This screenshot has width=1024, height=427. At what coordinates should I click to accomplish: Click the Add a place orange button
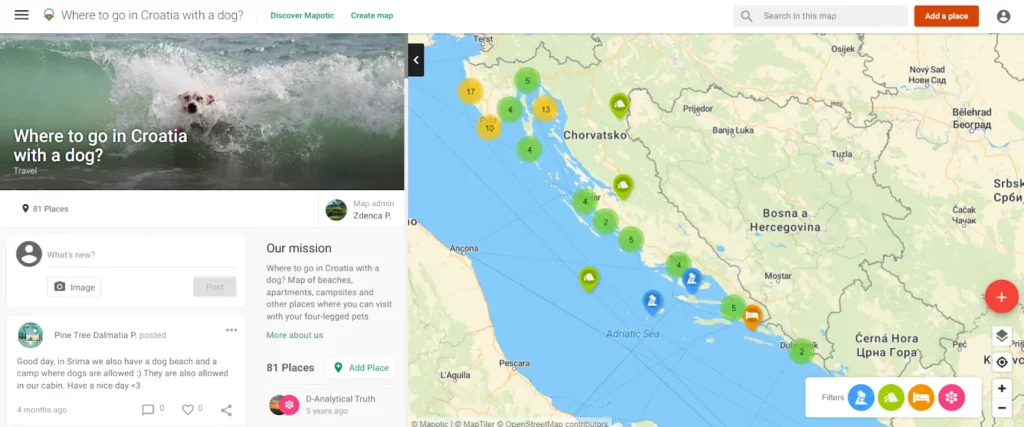(946, 16)
